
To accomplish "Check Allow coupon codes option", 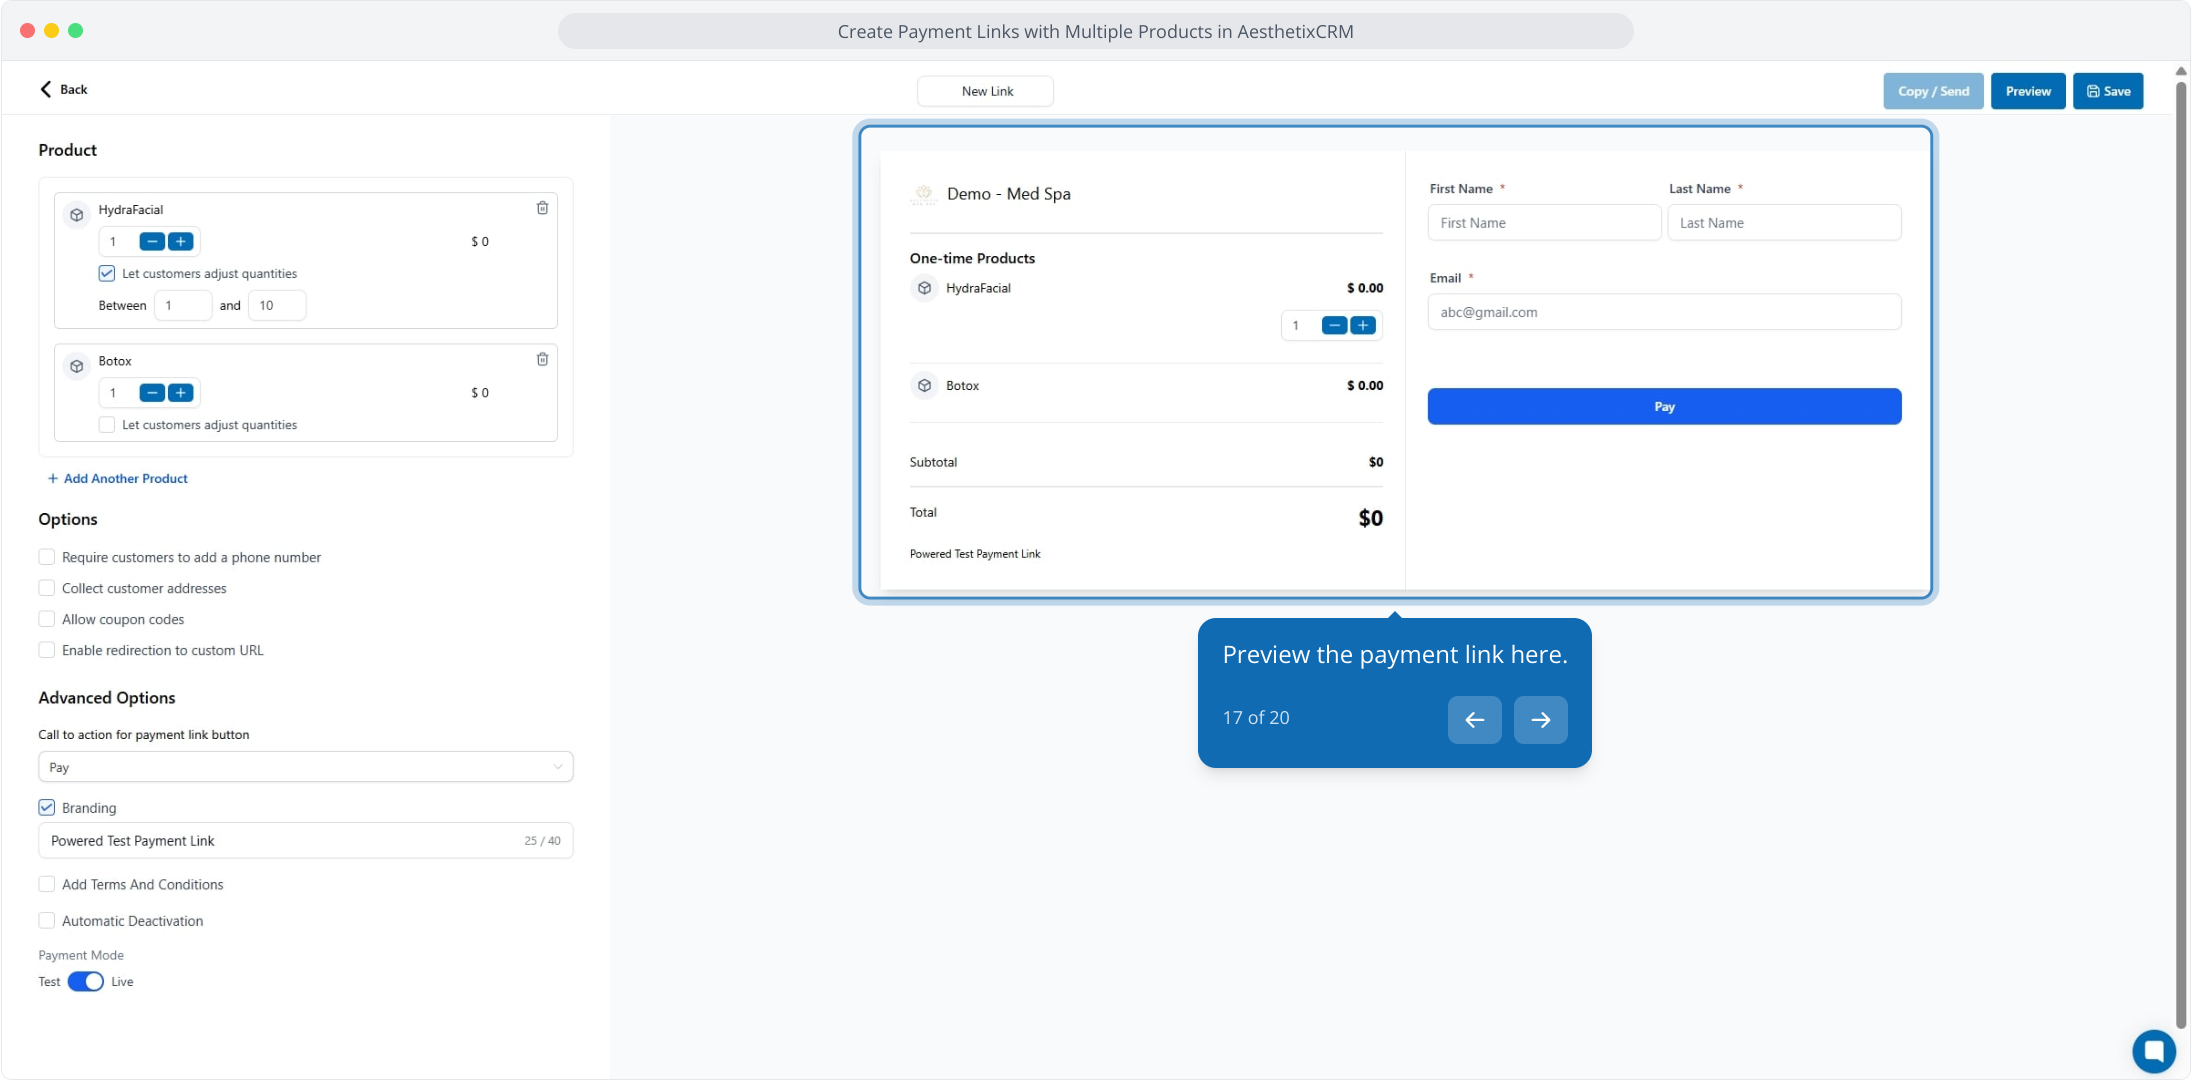I will (47, 619).
